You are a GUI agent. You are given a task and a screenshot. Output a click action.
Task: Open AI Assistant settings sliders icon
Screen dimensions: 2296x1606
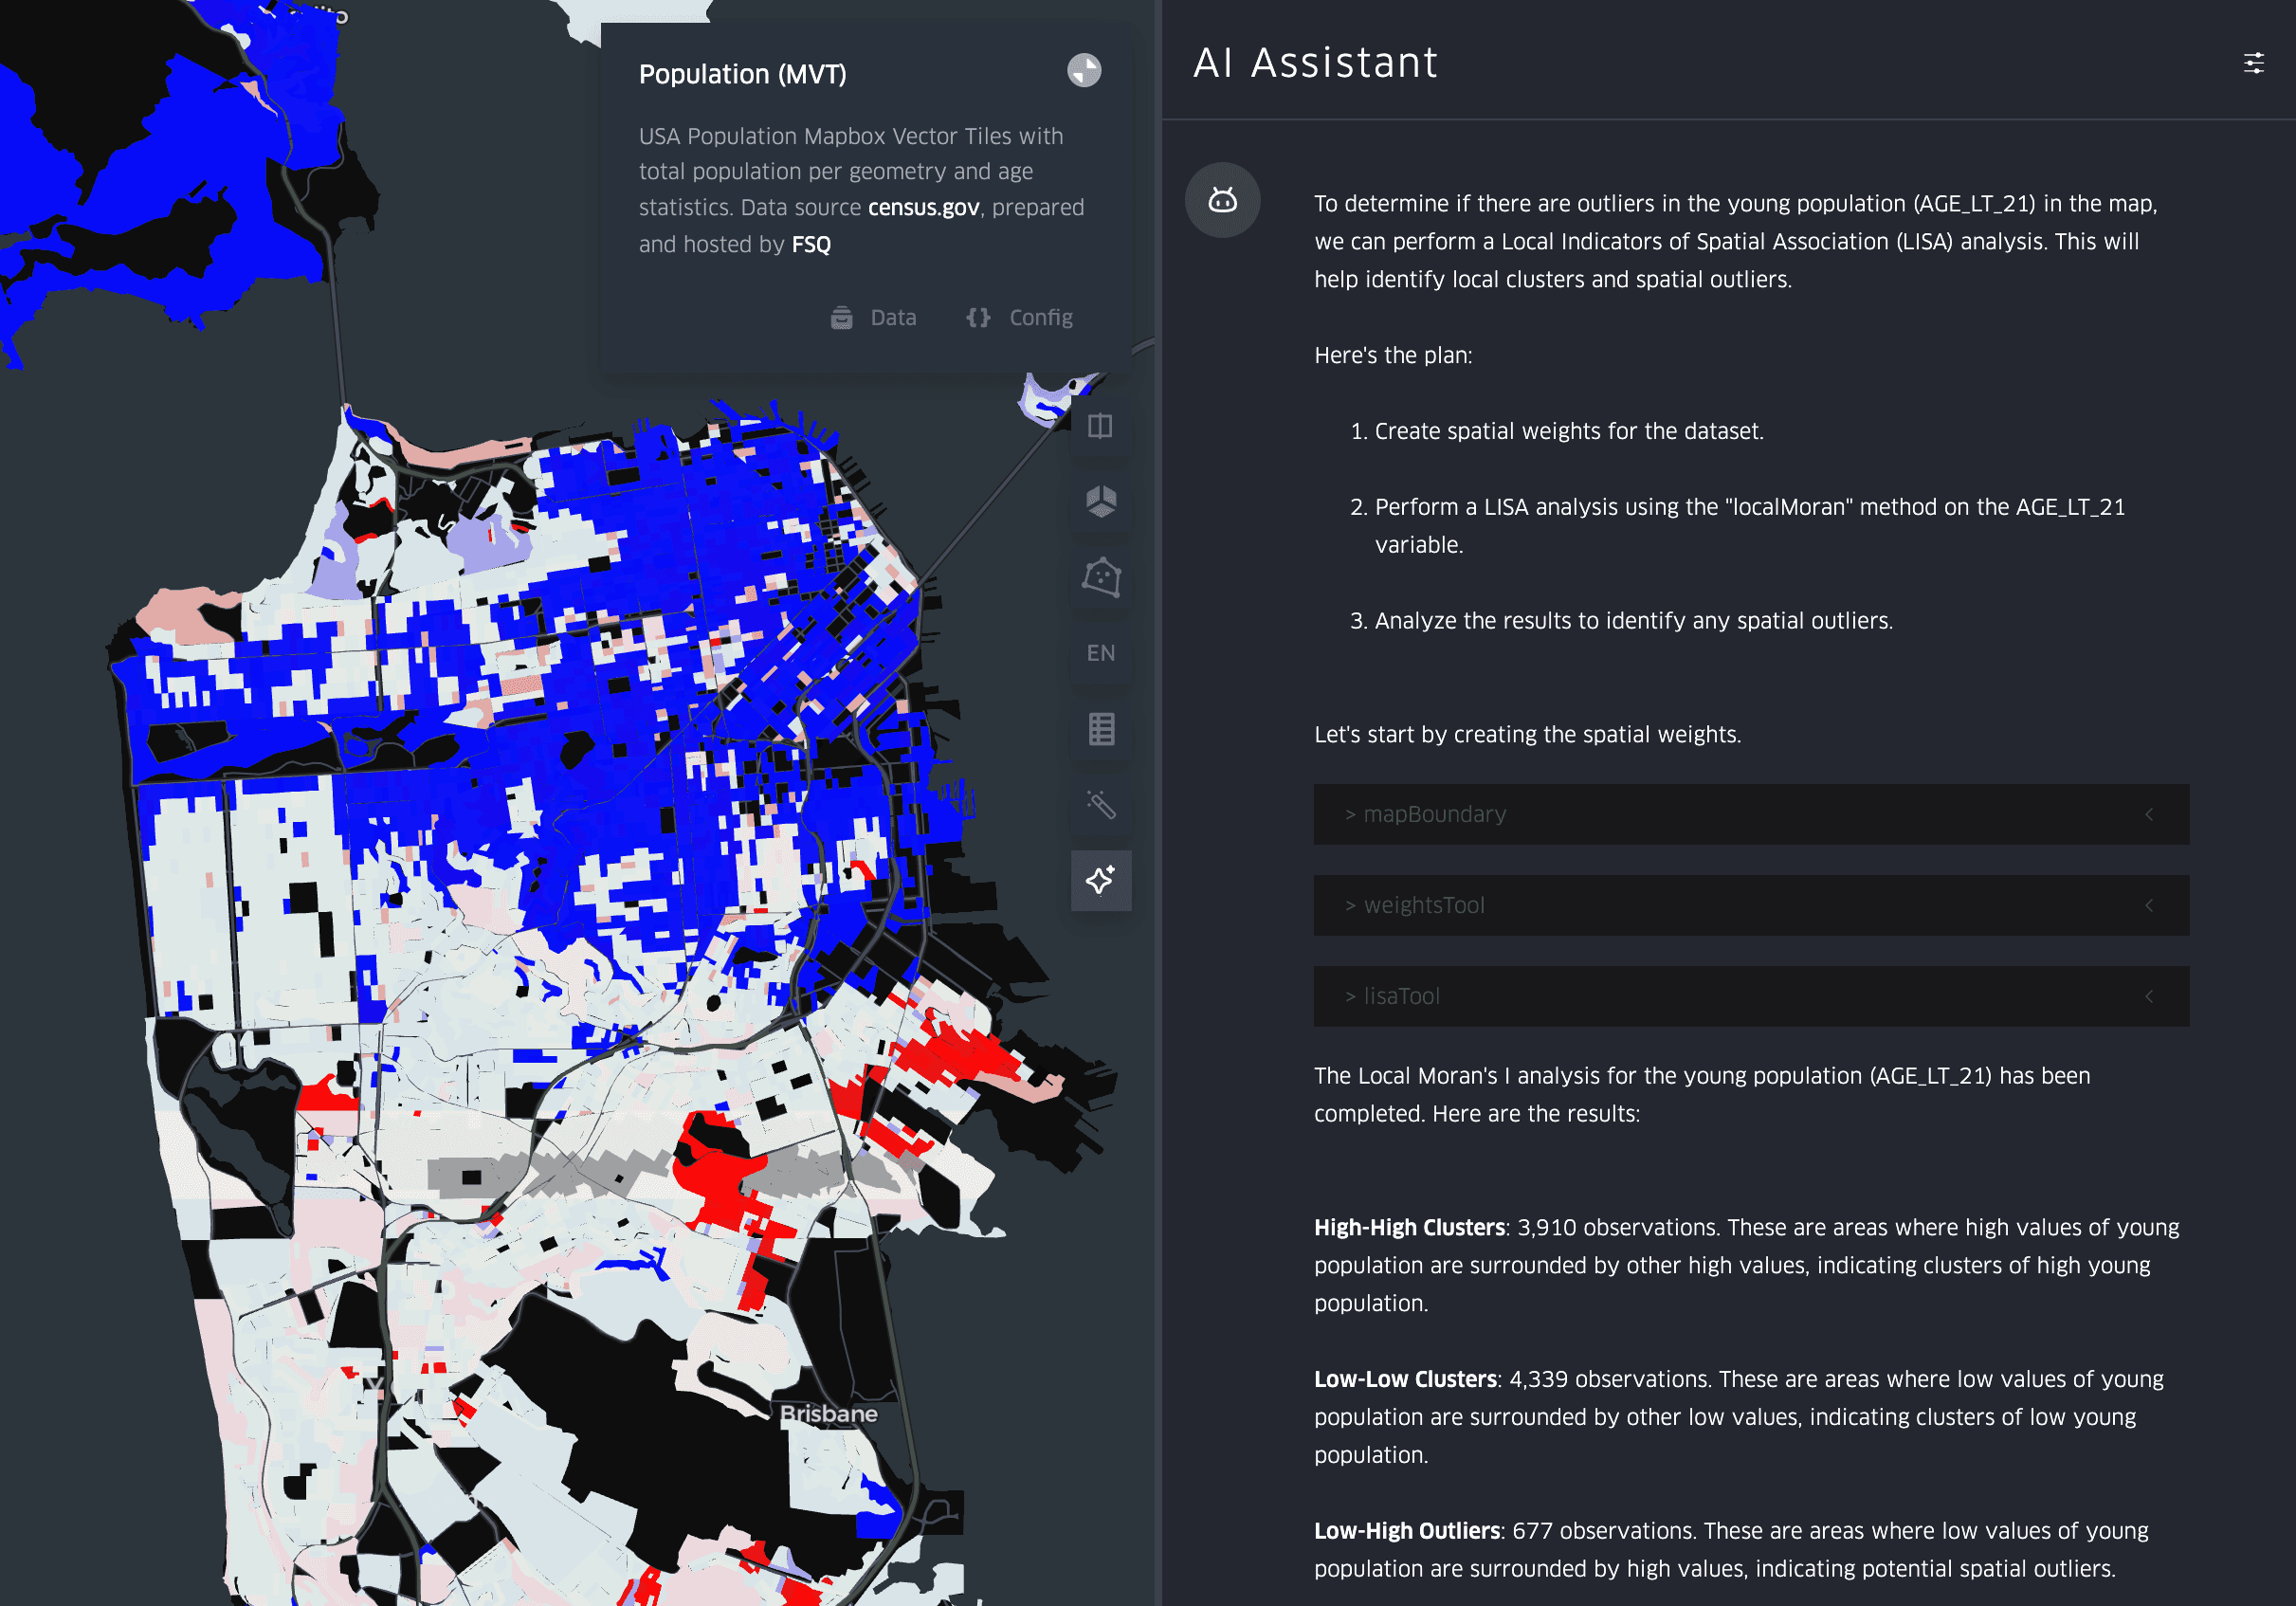[2256, 62]
